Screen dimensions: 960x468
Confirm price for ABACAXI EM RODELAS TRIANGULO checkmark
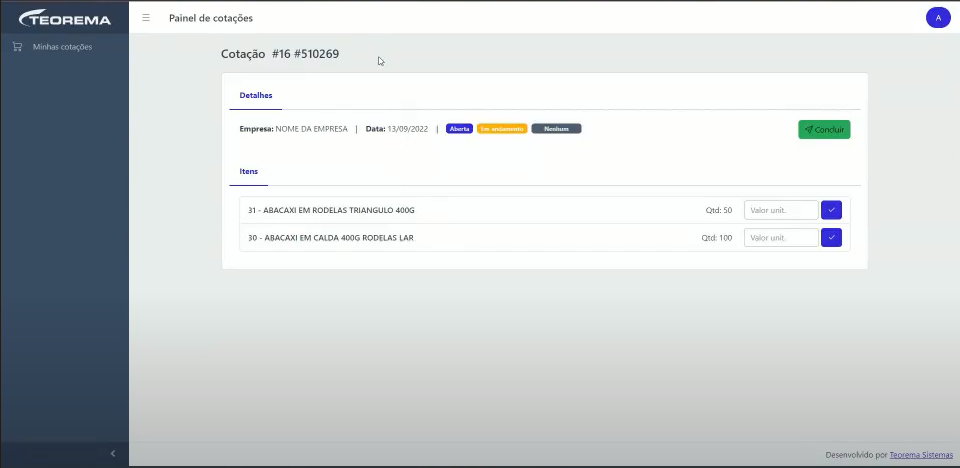click(831, 210)
